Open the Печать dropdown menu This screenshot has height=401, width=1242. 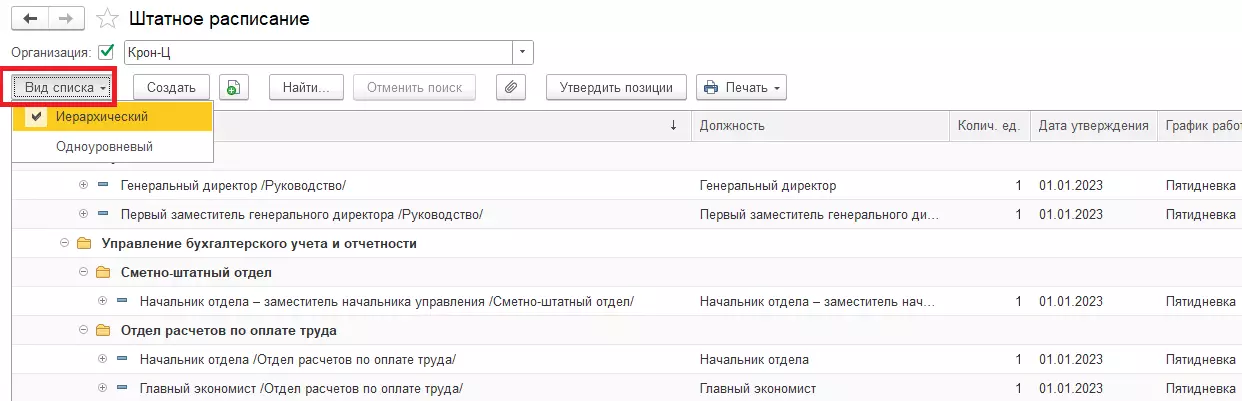(741, 88)
